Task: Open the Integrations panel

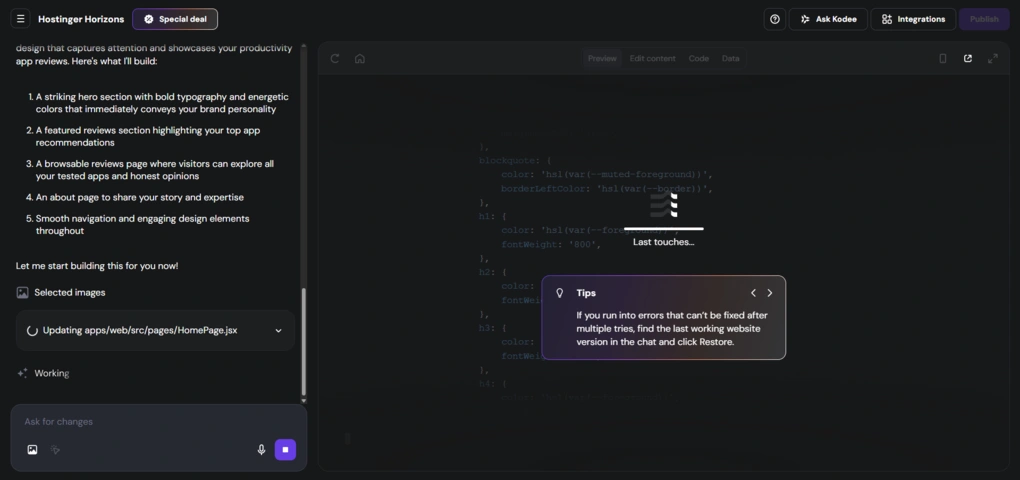Action: tap(913, 19)
